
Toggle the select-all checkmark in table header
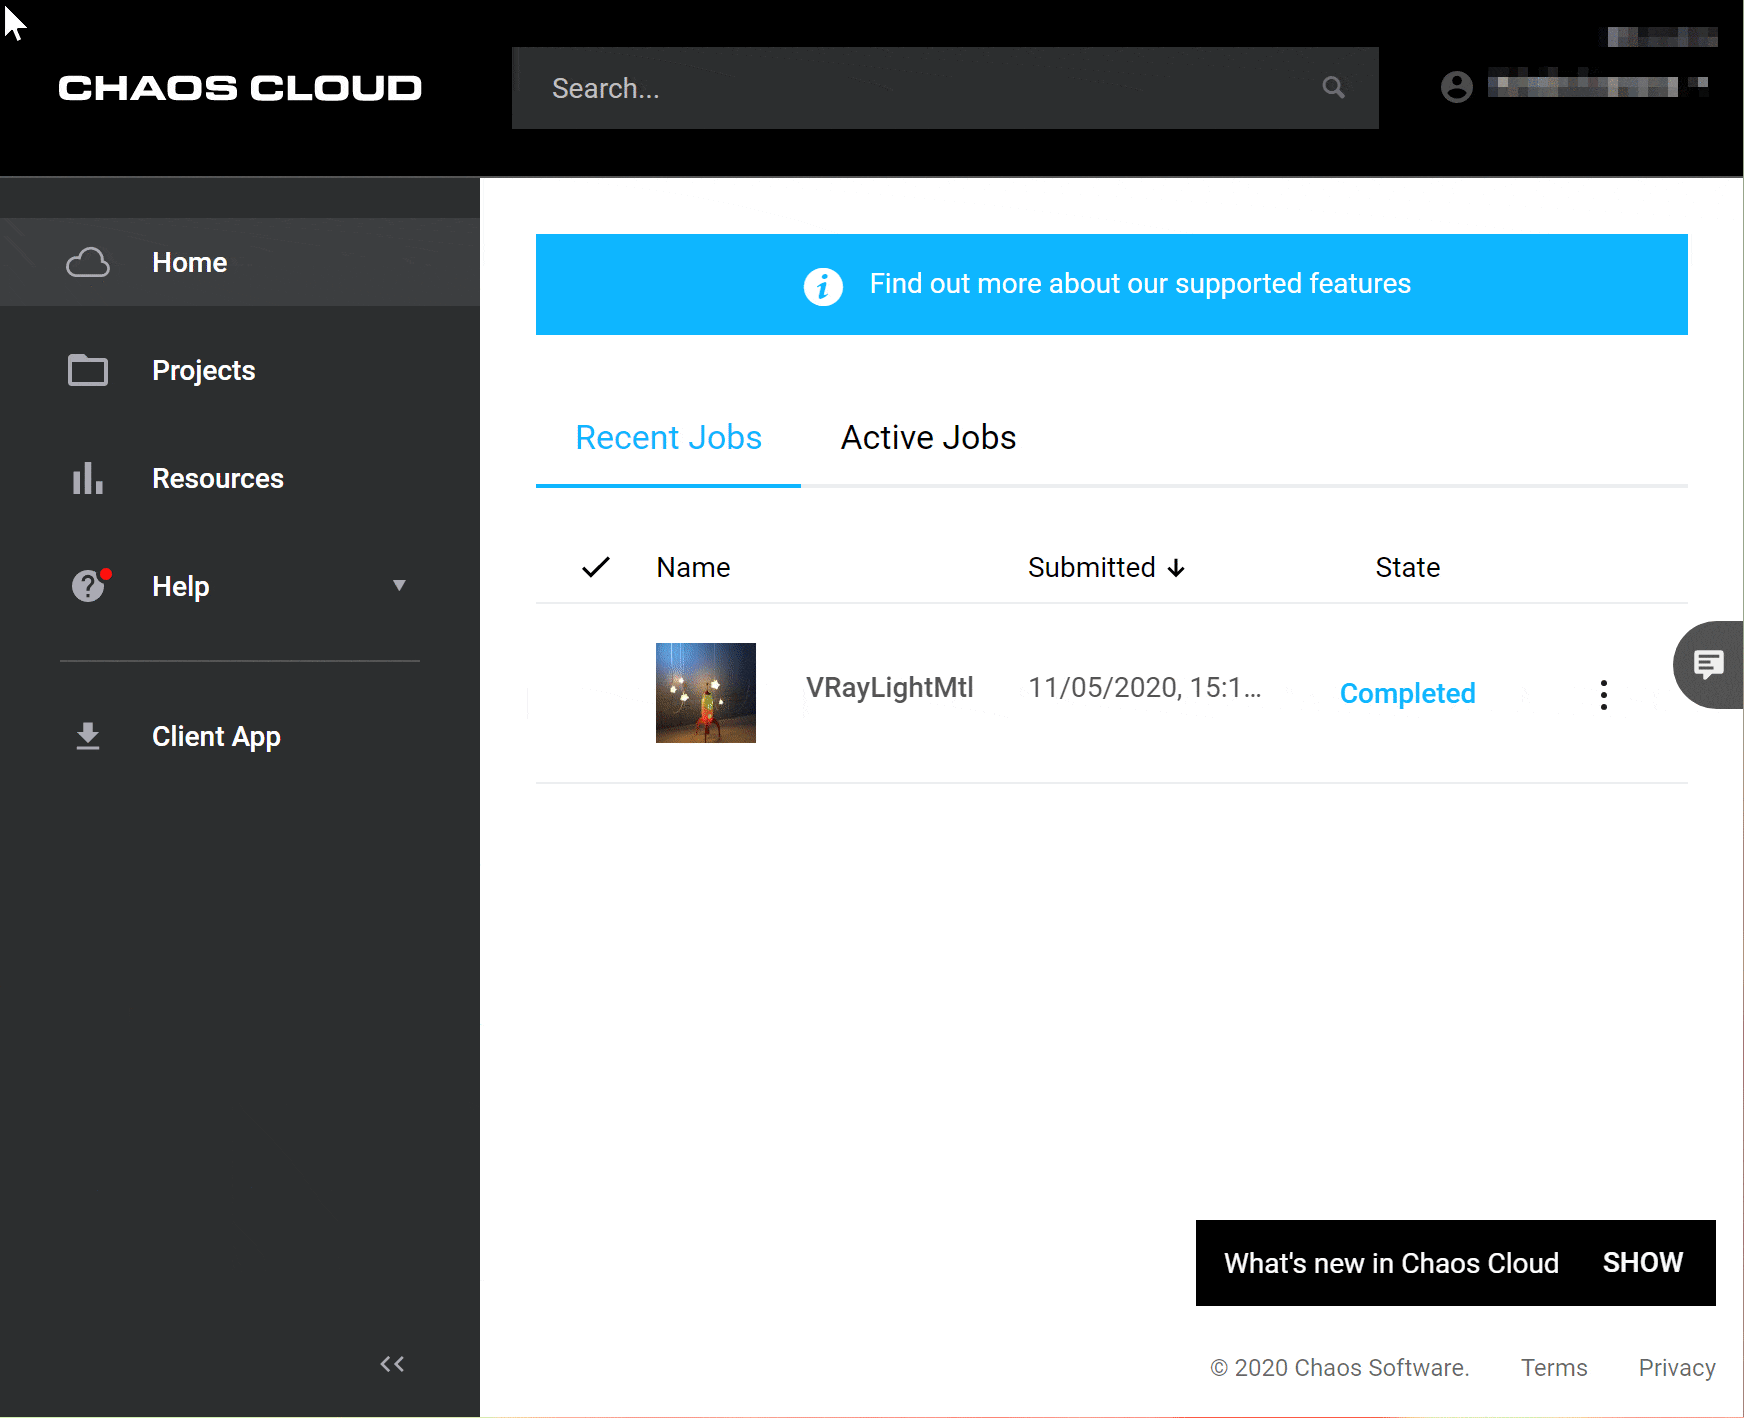(596, 567)
